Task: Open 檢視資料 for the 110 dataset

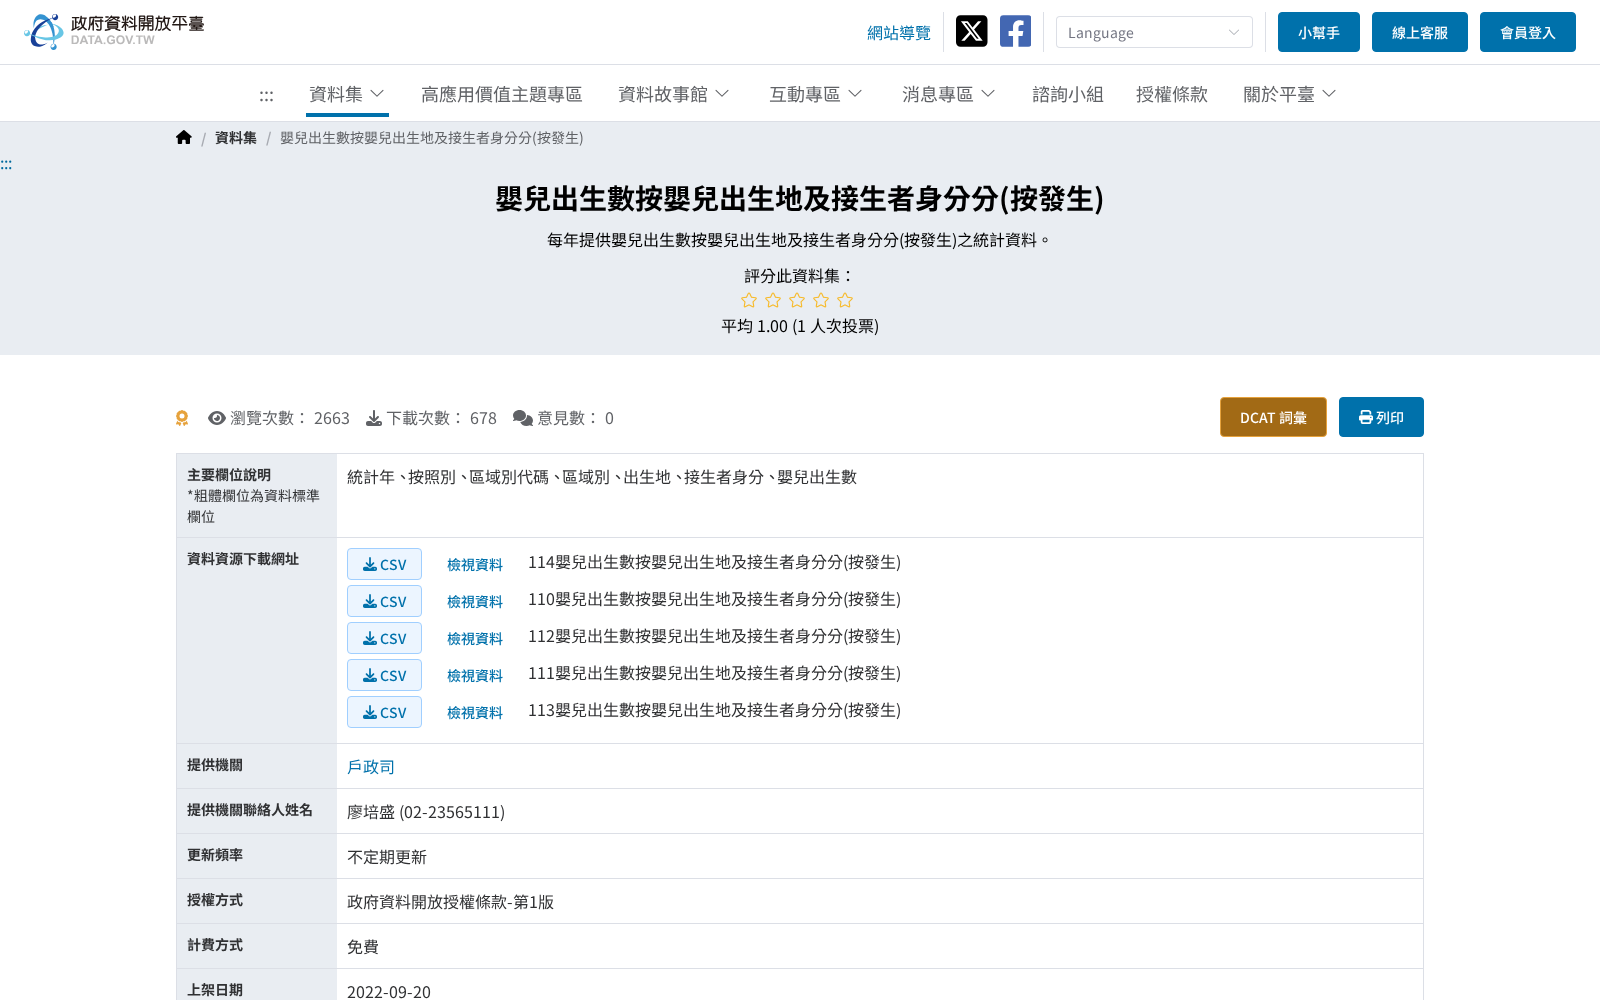Action: pyautogui.click(x=475, y=602)
